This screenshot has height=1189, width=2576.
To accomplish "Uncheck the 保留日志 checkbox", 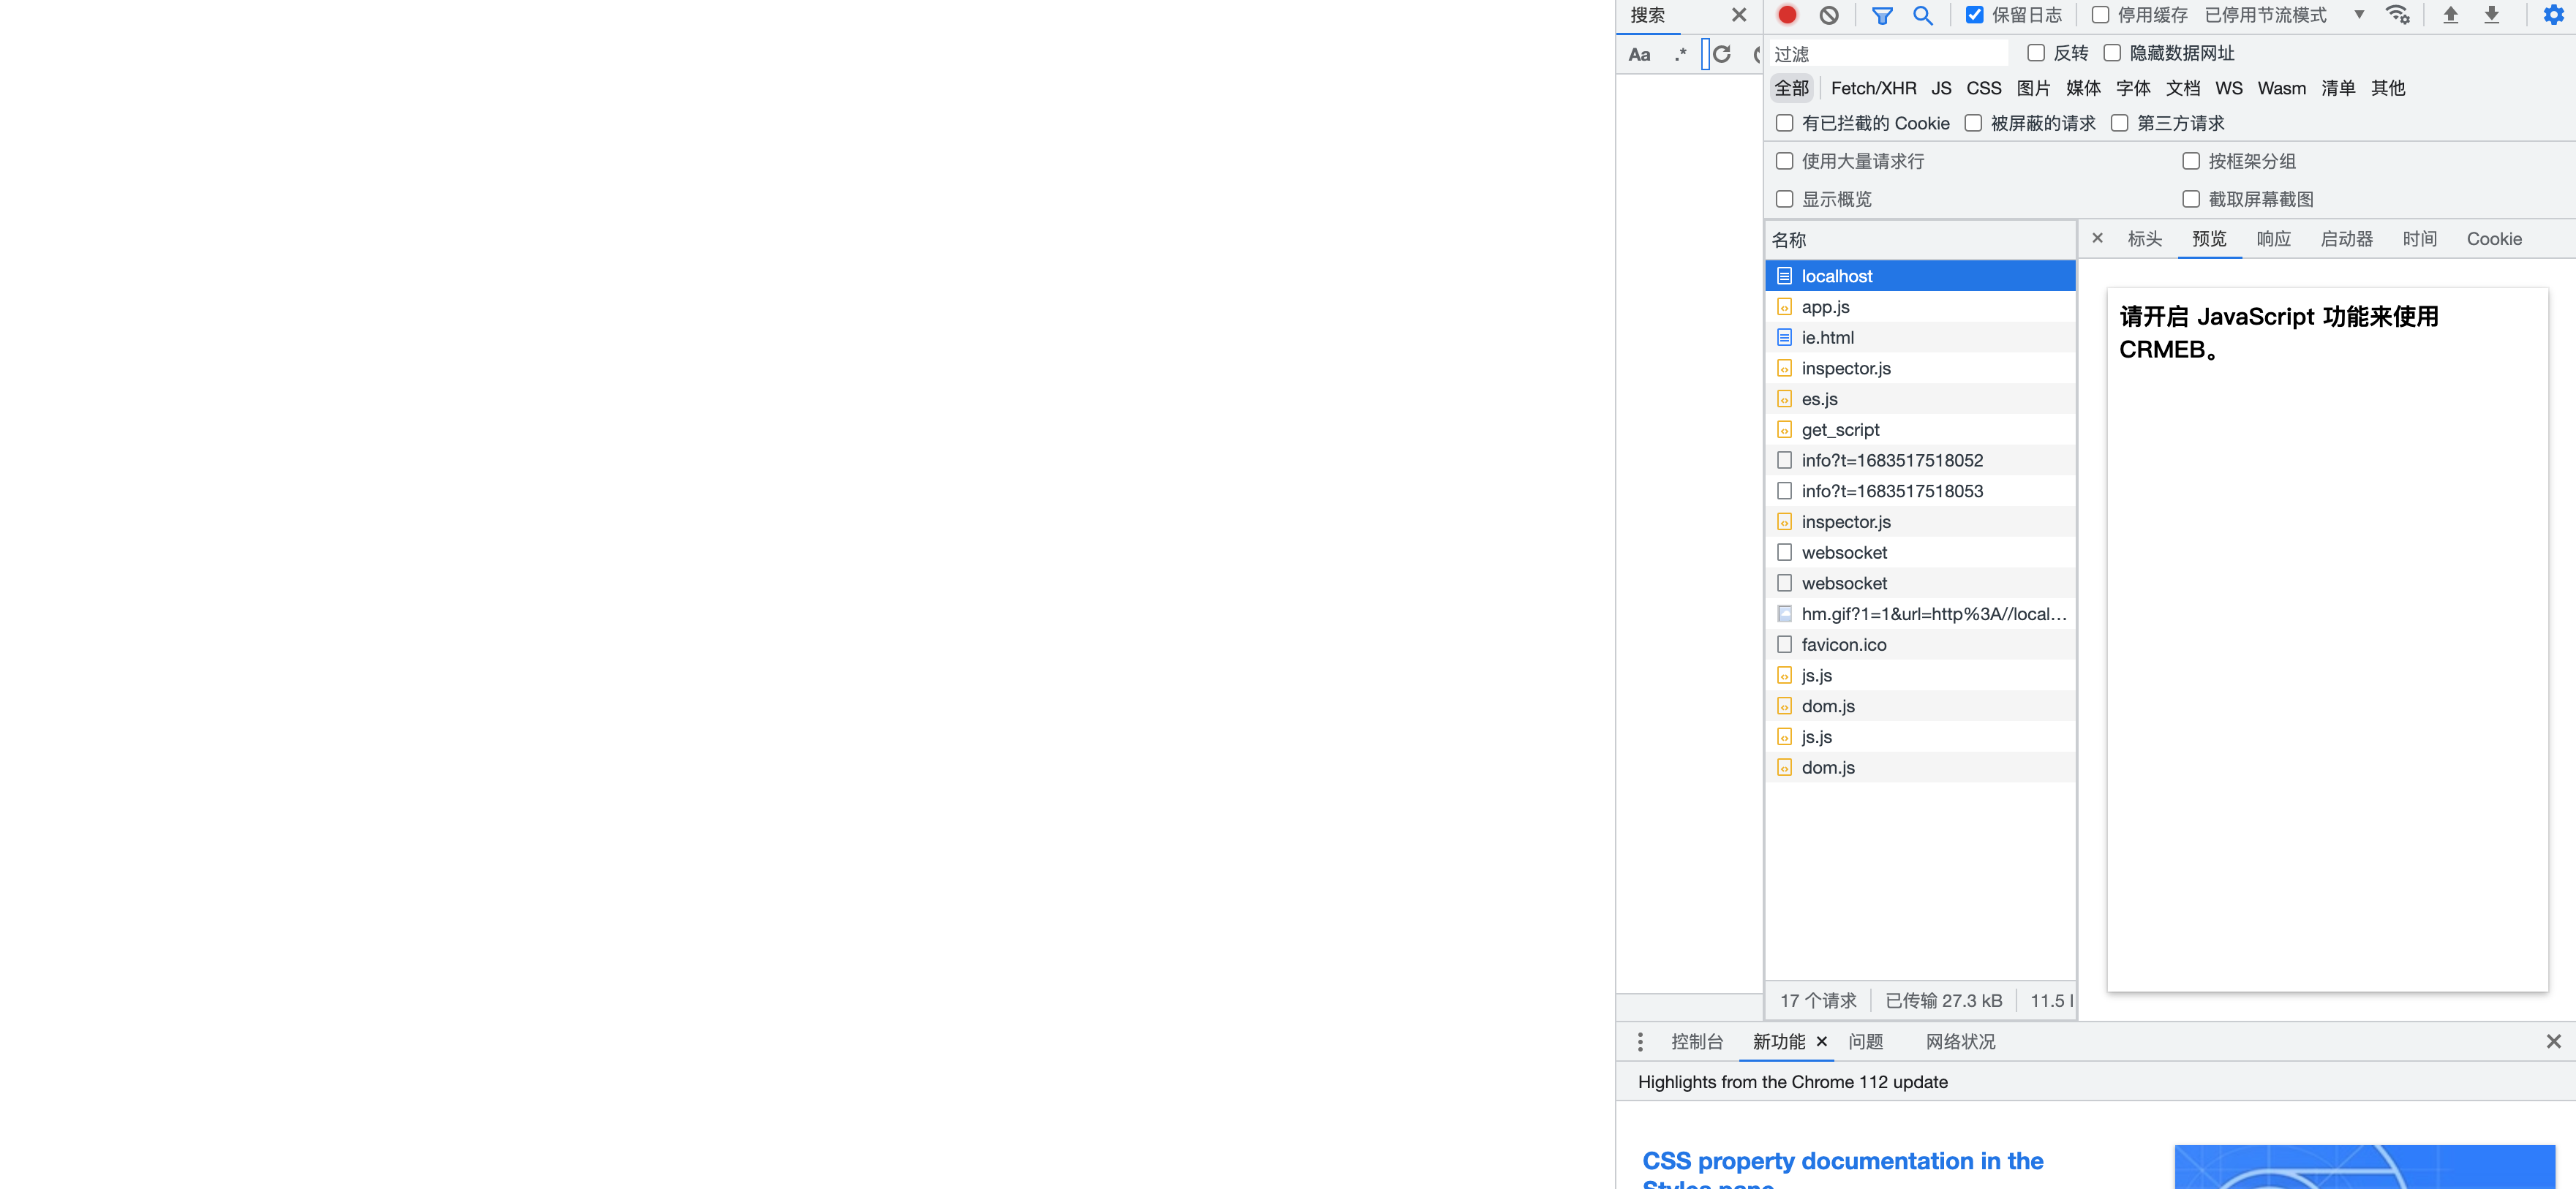I will pos(1974,15).
